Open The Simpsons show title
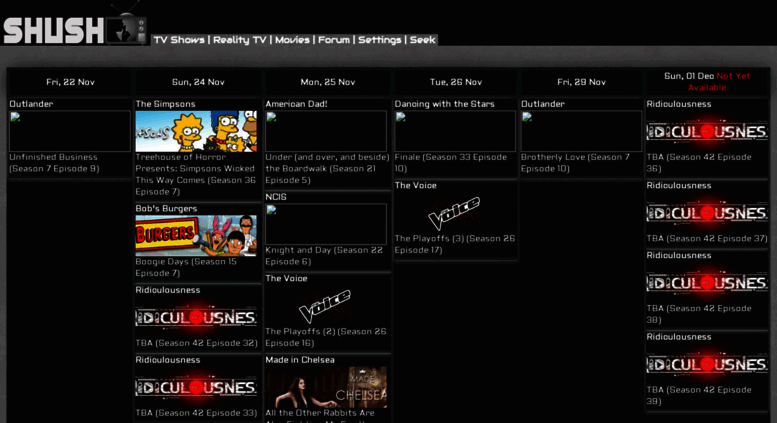This screenshot has width=777, height=423. click(166, 104)
